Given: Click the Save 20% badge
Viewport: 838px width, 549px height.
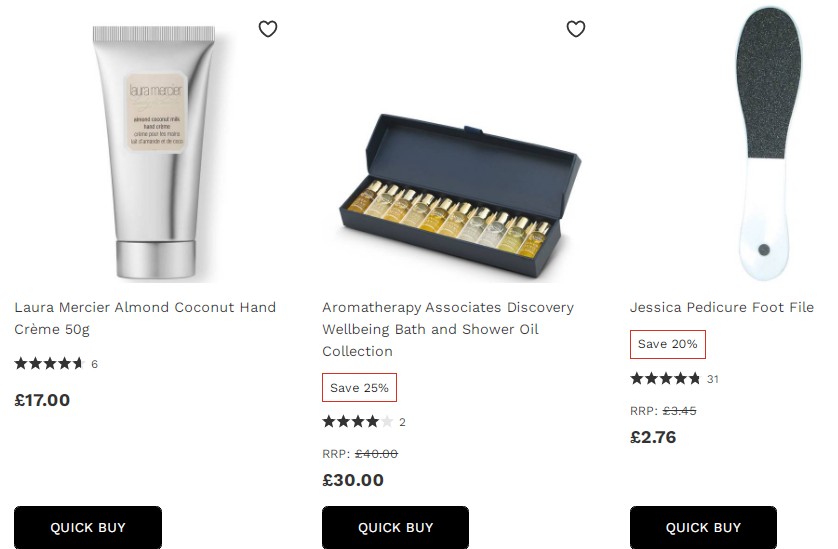Looking at the screenshot, I should pyautogui.click(x=668, y=344).
